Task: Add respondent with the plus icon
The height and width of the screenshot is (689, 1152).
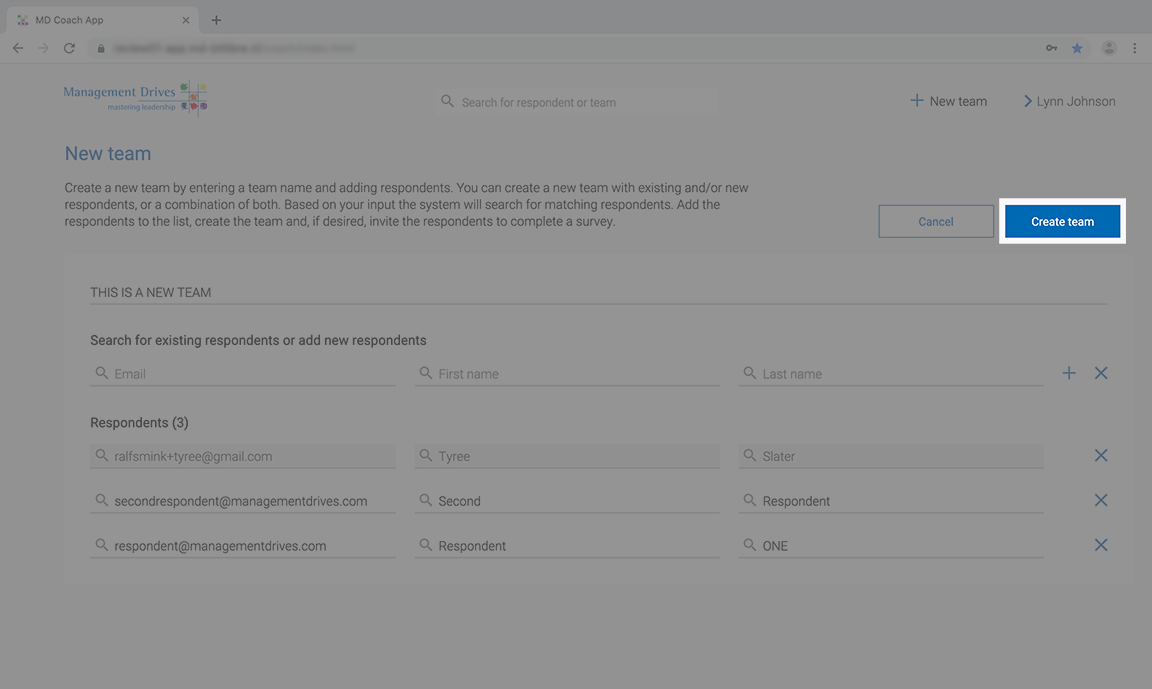Action: (x=1069, y=373)
